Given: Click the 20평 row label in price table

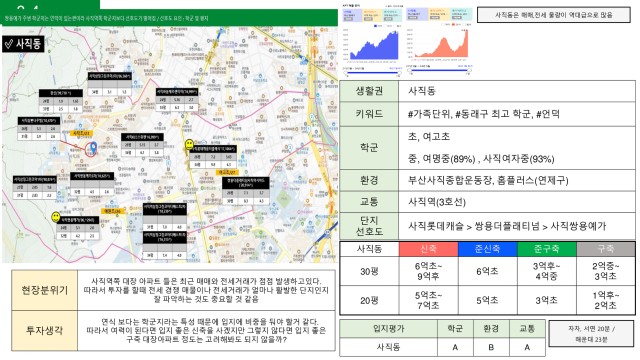Looking at the screenshot, I should tap(369, 300).
